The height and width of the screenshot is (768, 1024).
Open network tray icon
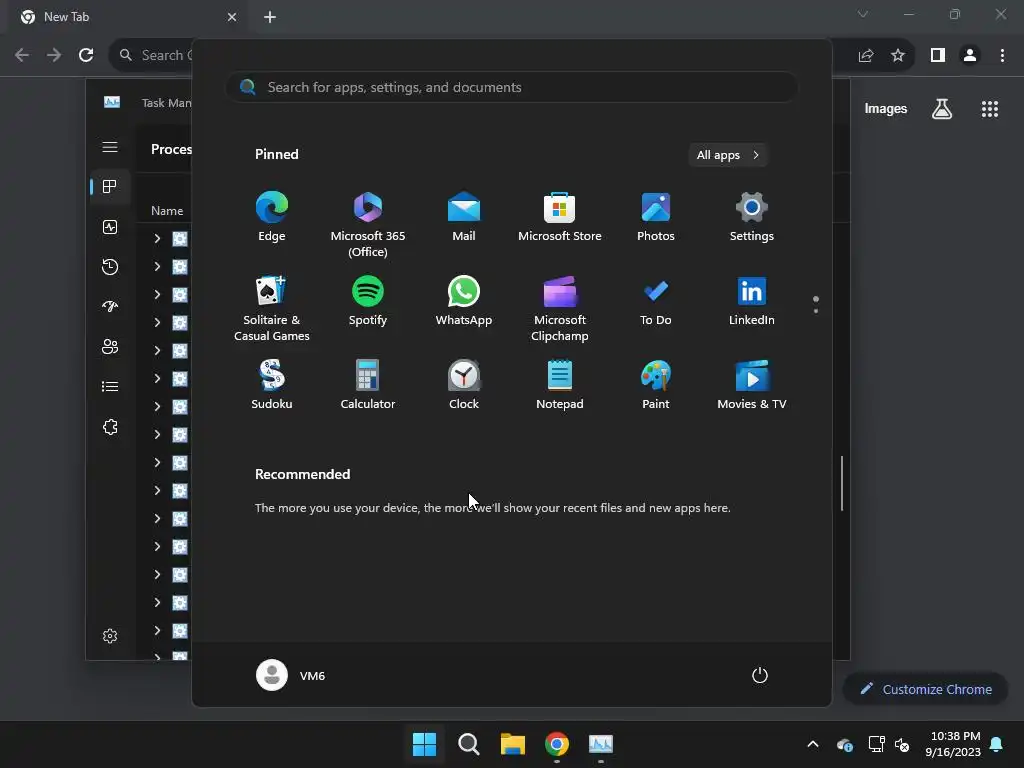click(876, 744)
